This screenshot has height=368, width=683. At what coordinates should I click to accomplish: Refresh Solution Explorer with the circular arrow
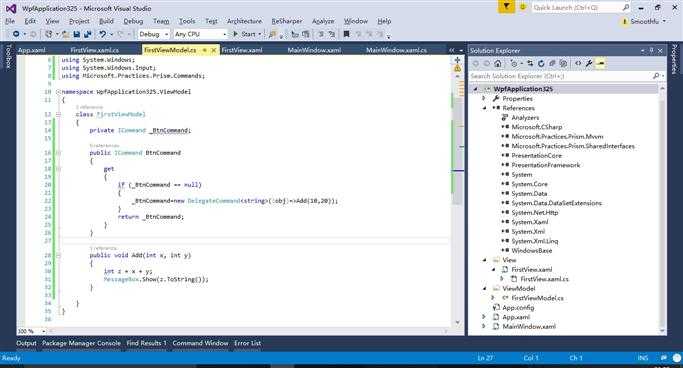541,64
